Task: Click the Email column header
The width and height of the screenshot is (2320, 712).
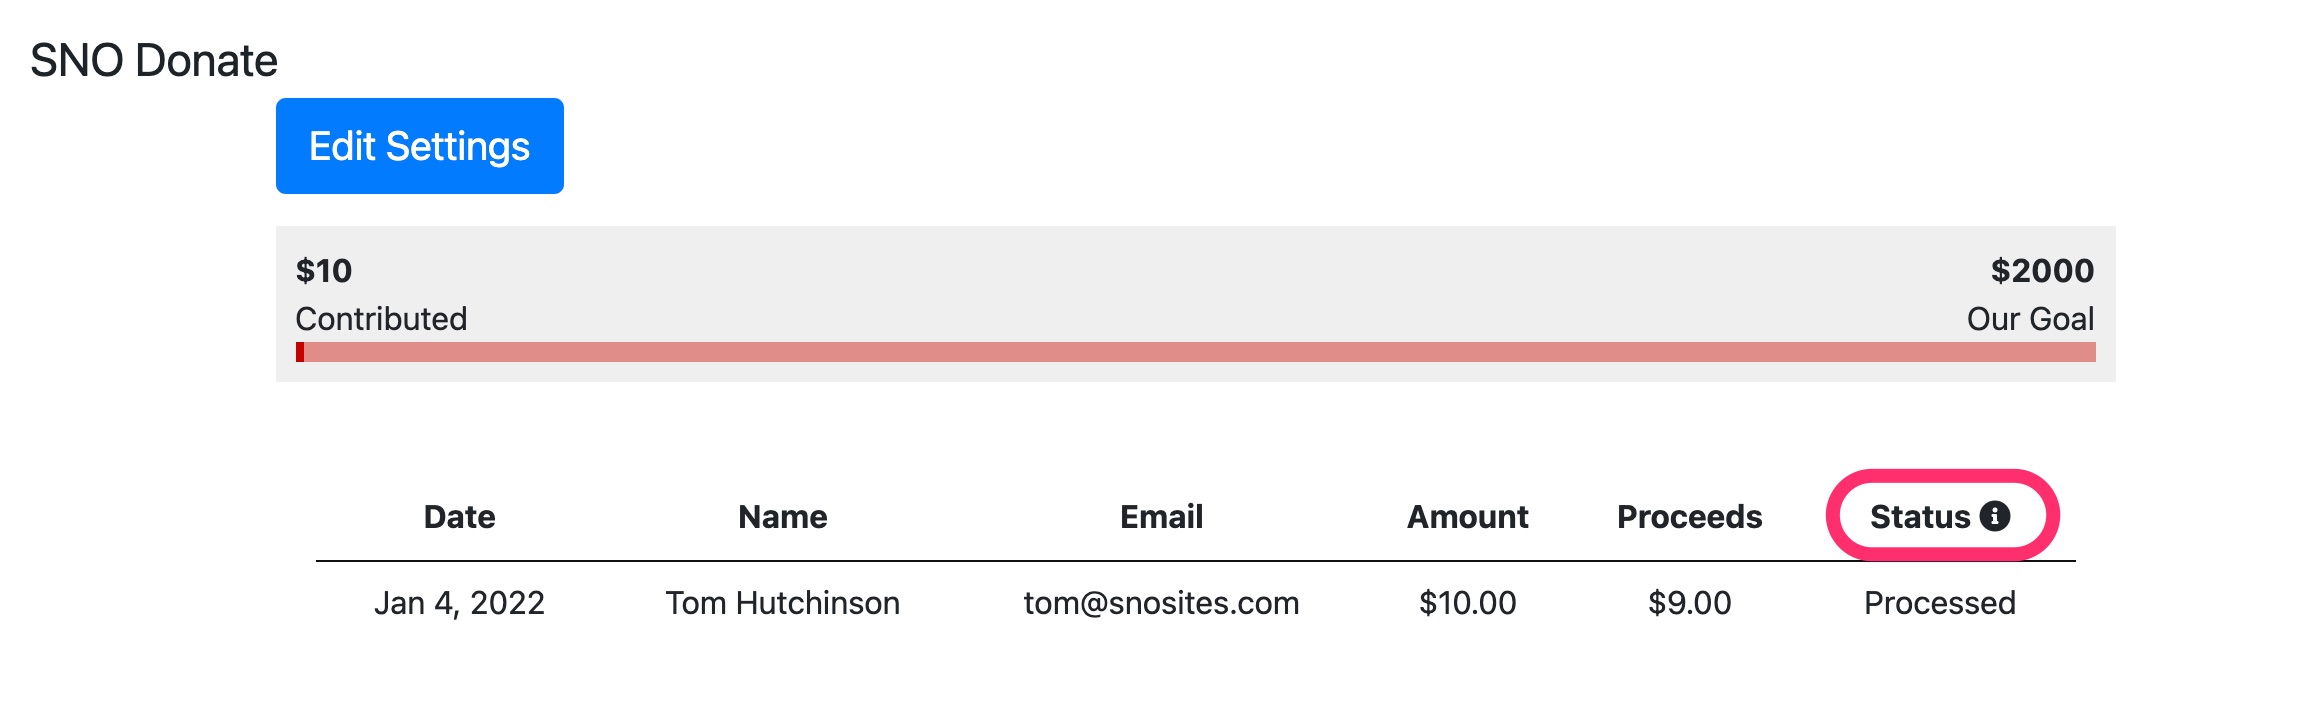Action: [1162, 517]
